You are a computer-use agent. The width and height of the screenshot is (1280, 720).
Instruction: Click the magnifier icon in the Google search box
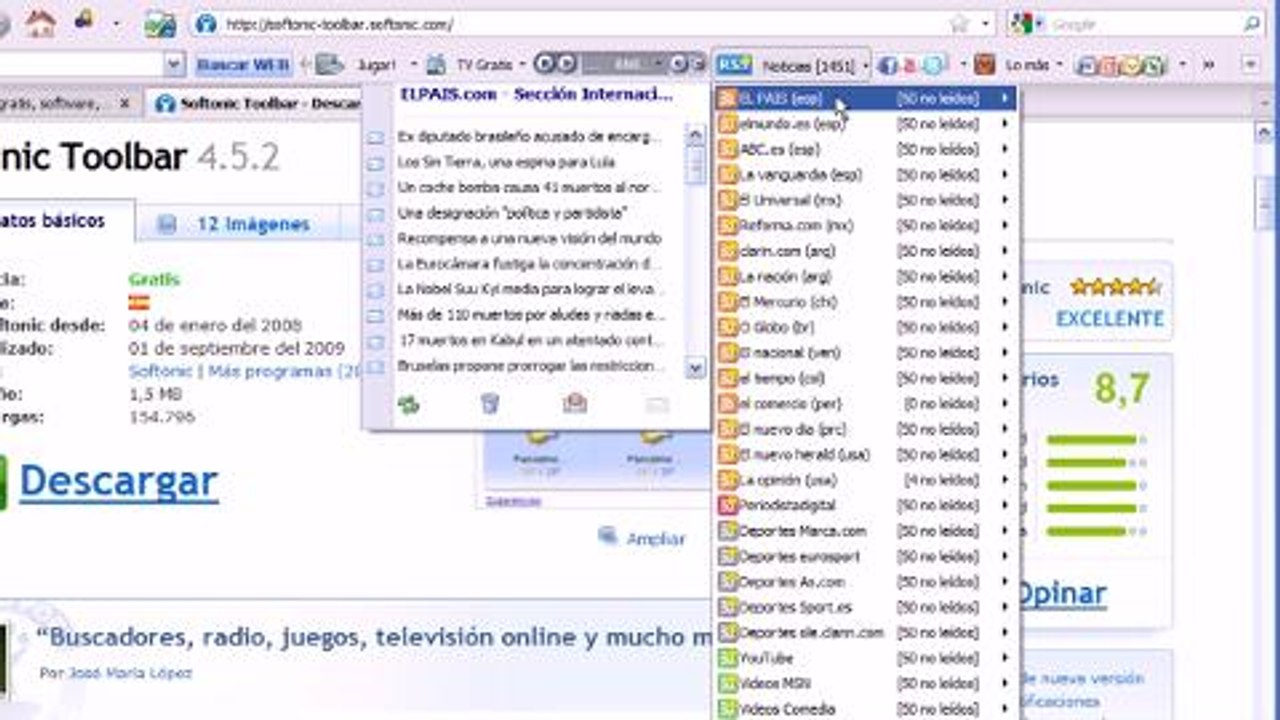1252,23
